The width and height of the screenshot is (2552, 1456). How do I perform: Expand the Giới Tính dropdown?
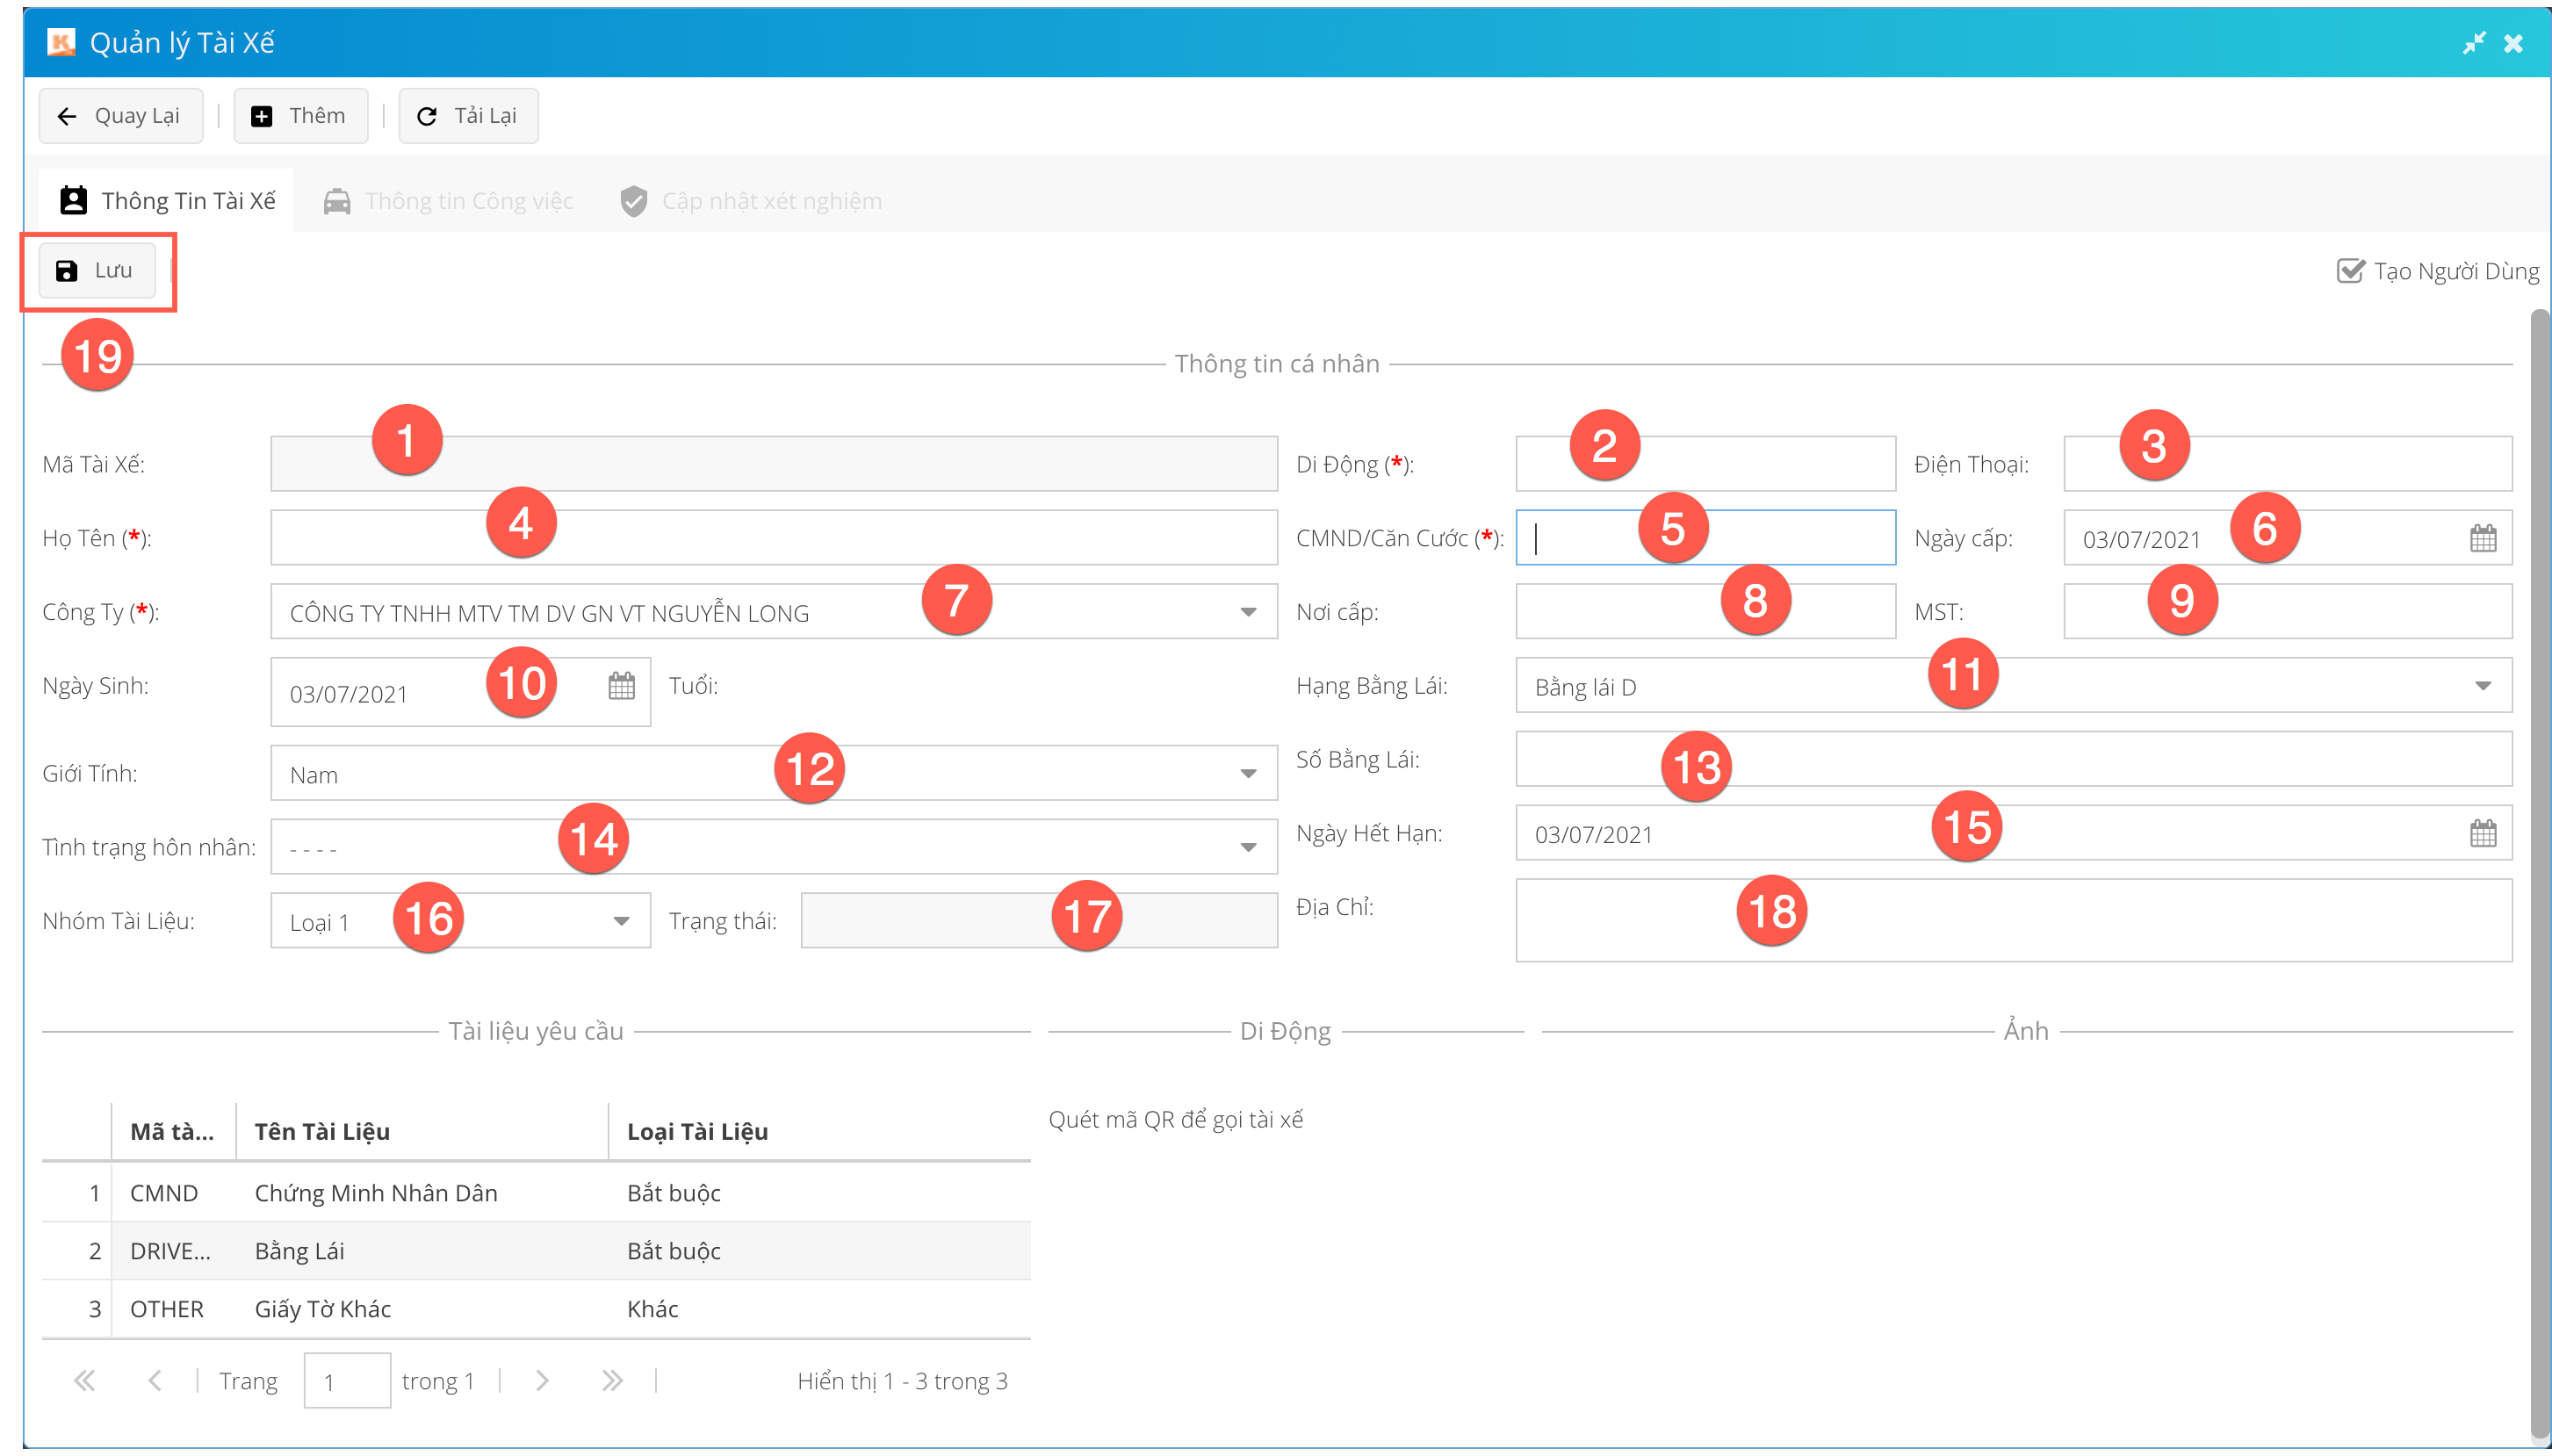tap(1248, 773)
